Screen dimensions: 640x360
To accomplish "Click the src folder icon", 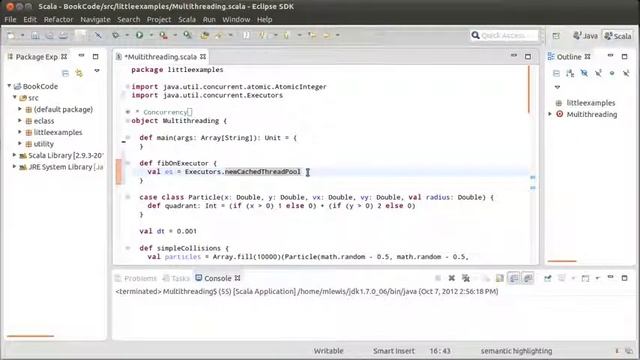I will coord(23,98).
